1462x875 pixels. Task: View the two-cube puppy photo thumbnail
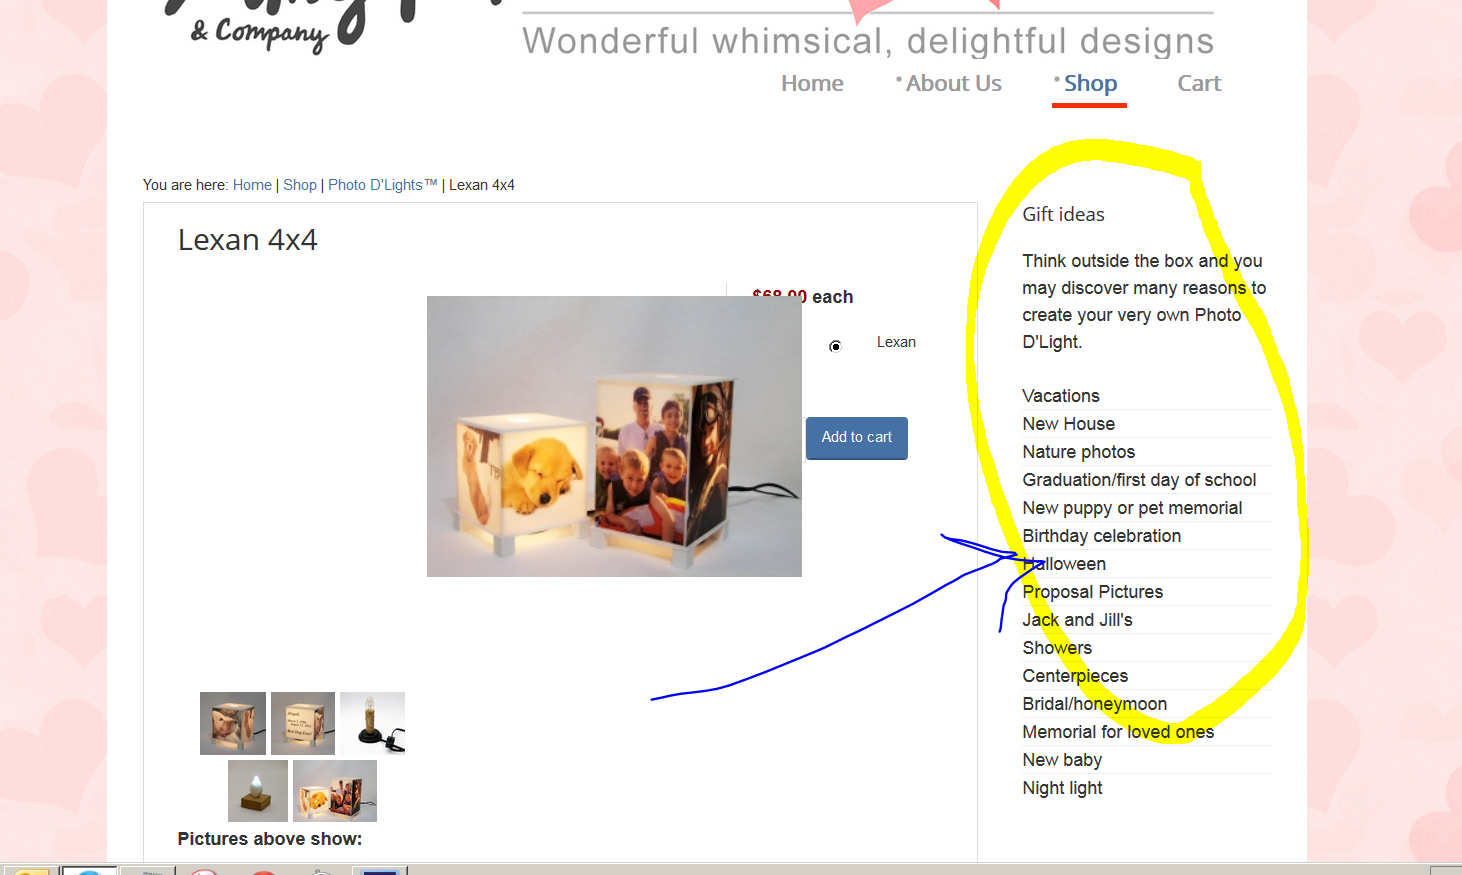(x=335, y=790)
